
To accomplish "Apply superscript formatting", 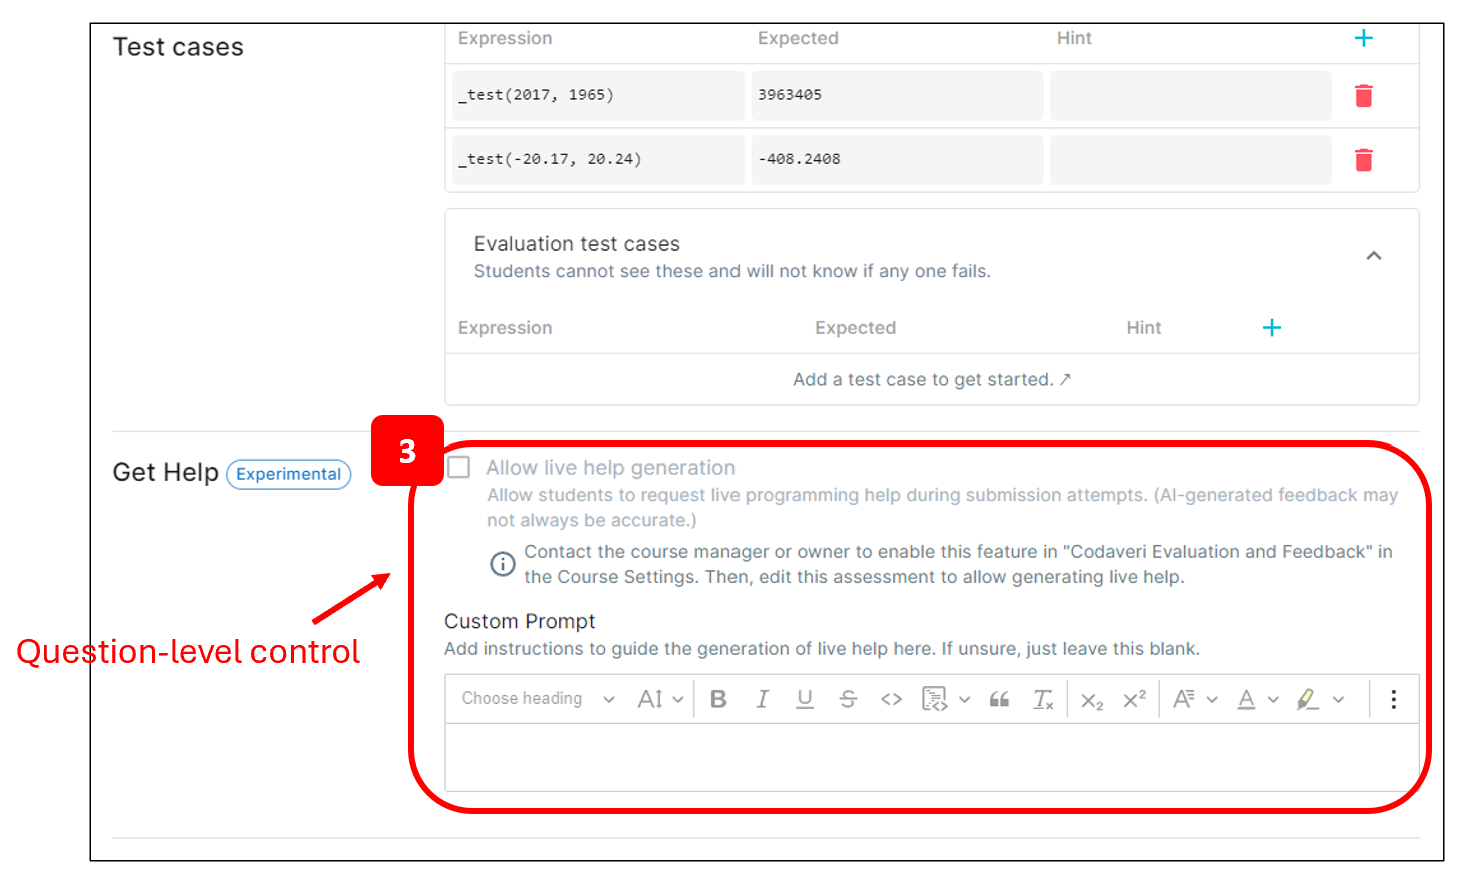I will point(1134,699).
